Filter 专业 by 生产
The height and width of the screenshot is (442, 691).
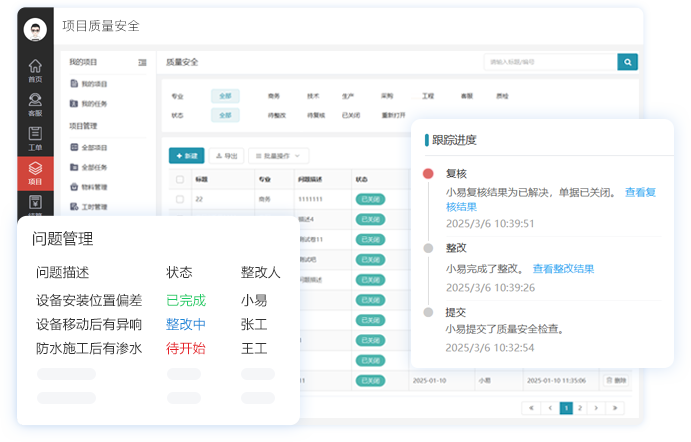(x=348, y=96)
